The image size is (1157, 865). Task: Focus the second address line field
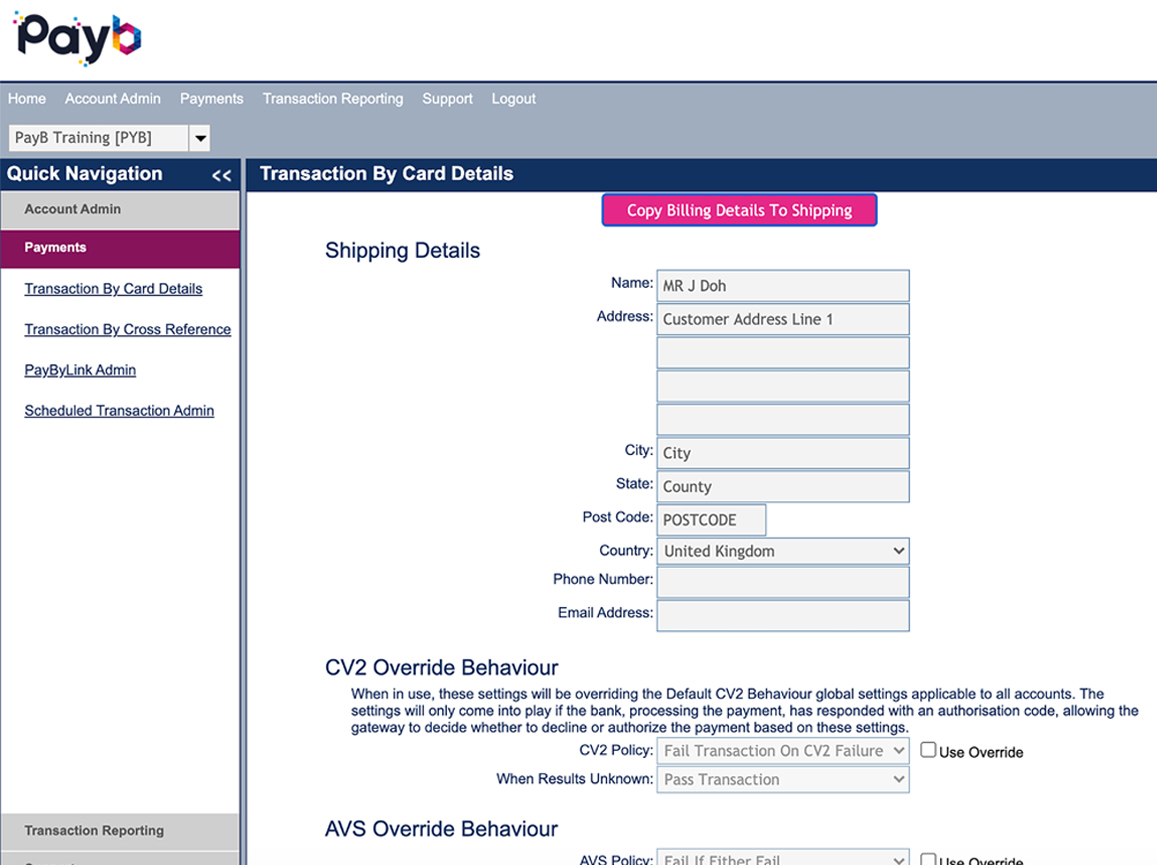click(783, 353)
